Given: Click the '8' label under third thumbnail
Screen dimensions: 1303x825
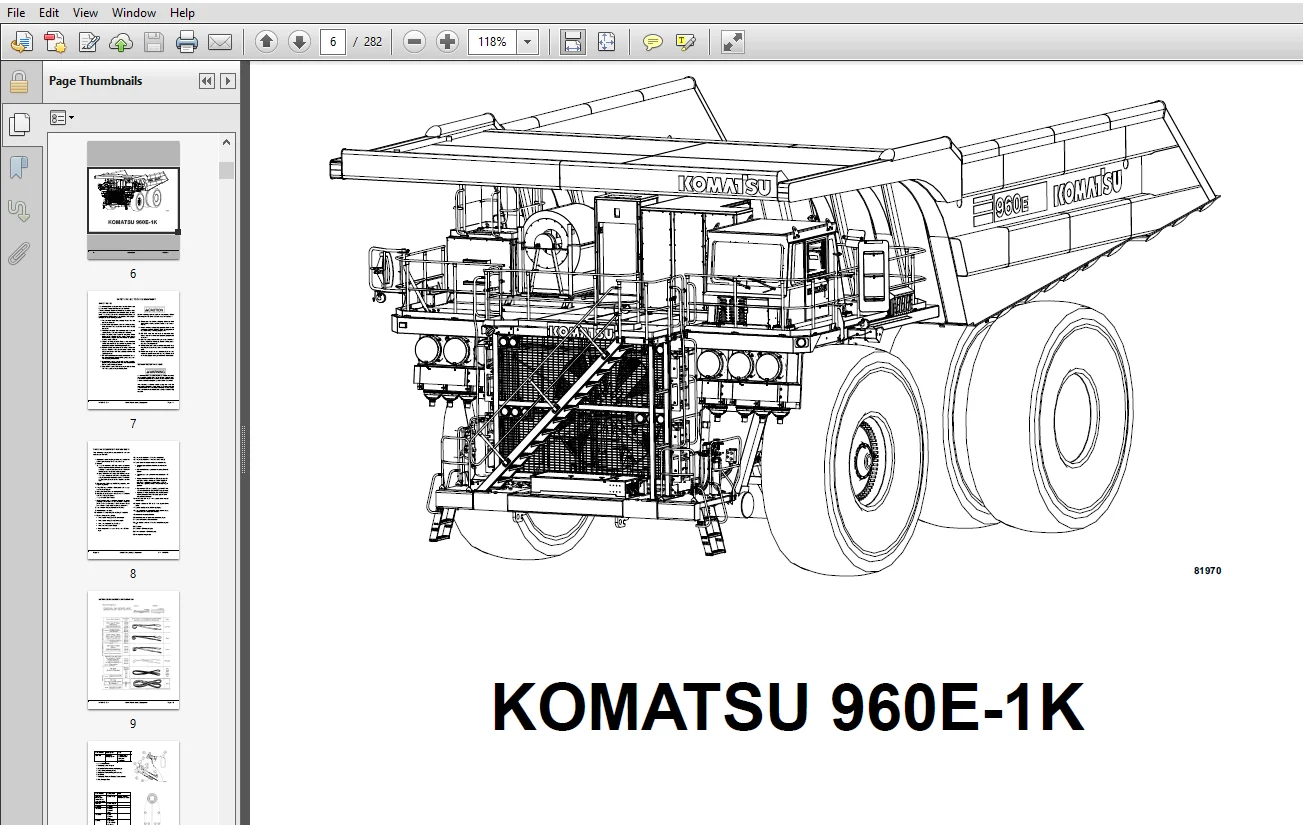Looking at the screenshot, I should pos(133,574).
